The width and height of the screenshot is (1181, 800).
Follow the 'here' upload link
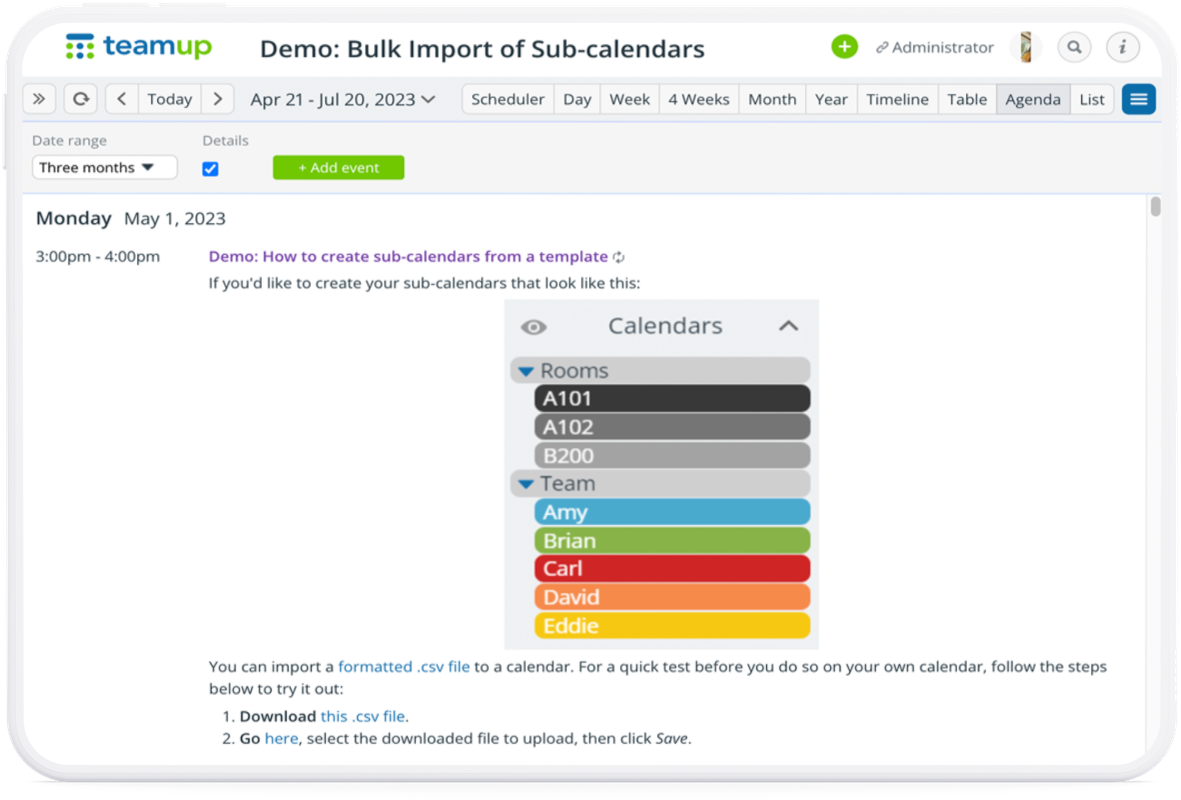[281, 739]
